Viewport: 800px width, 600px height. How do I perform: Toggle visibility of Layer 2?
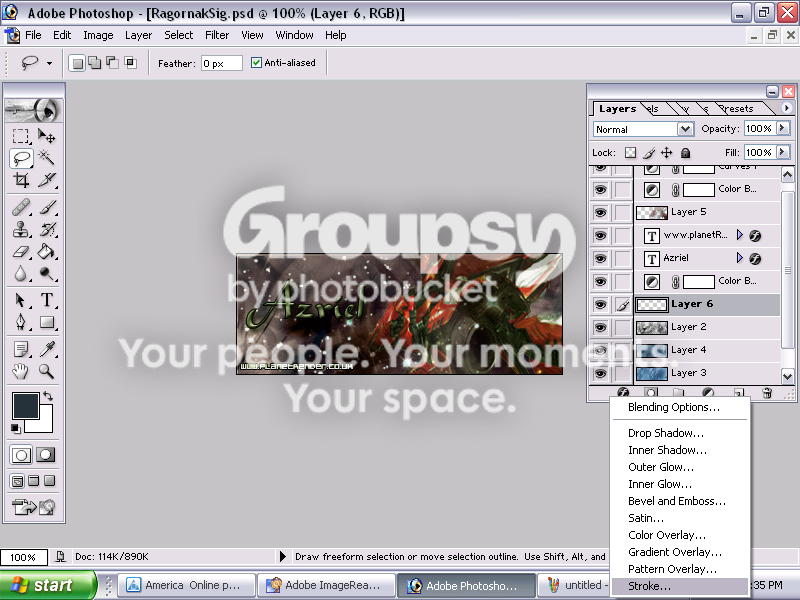601,327
